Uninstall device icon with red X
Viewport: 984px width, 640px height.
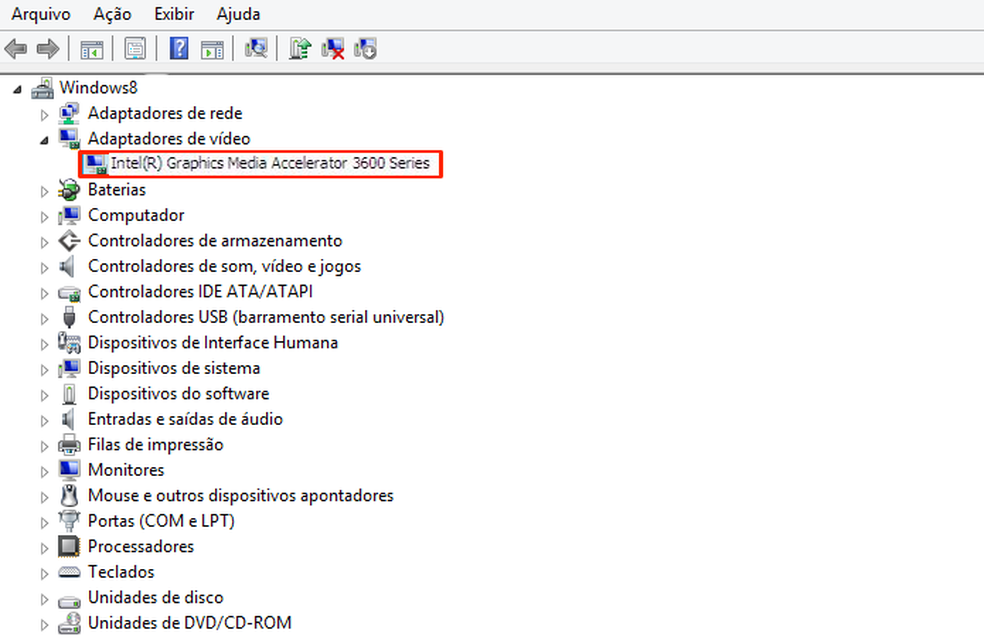pyautogui.click(x=333, y=48)
